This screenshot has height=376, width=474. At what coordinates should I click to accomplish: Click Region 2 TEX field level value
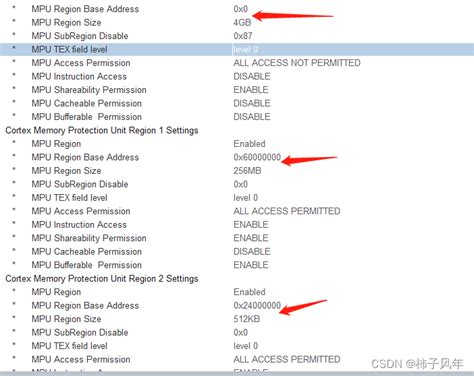(x=246, y=346)
